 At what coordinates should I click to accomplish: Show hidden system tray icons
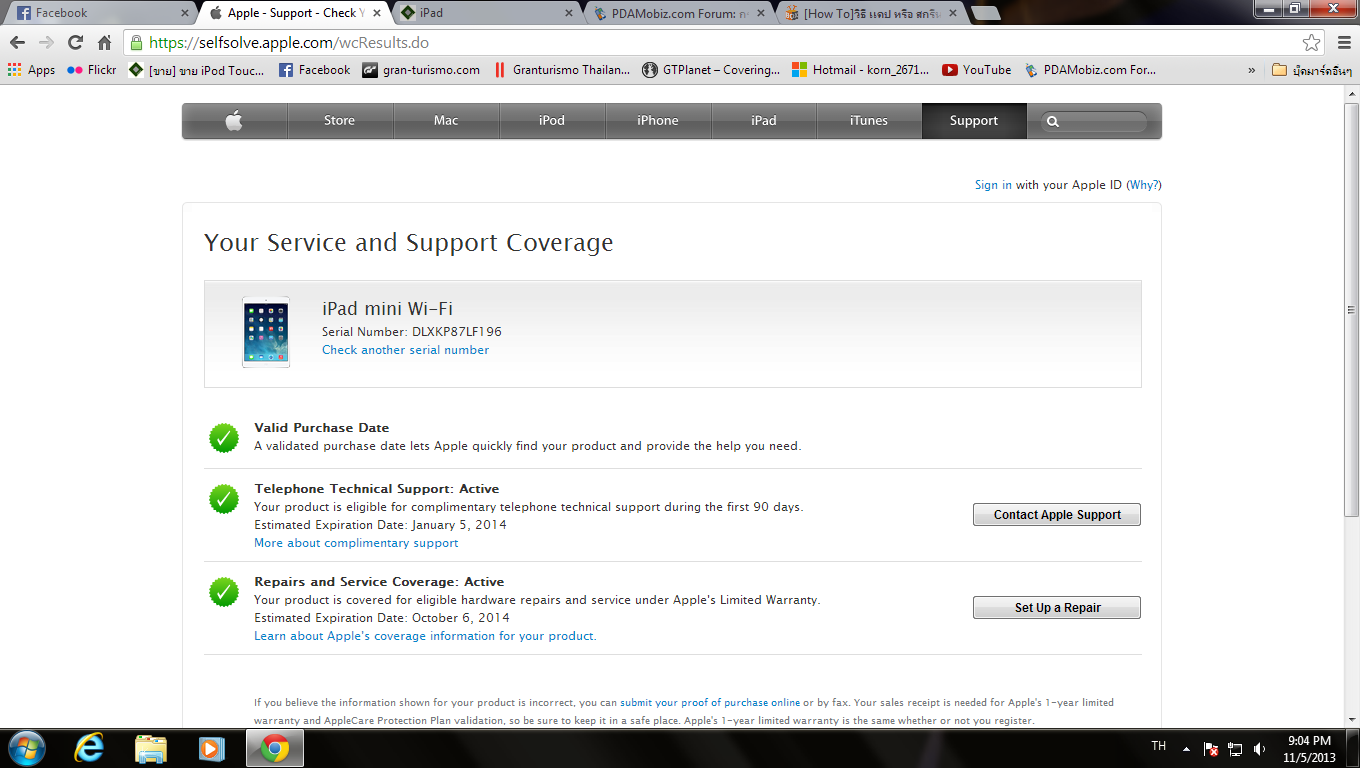coord(1186,748)
